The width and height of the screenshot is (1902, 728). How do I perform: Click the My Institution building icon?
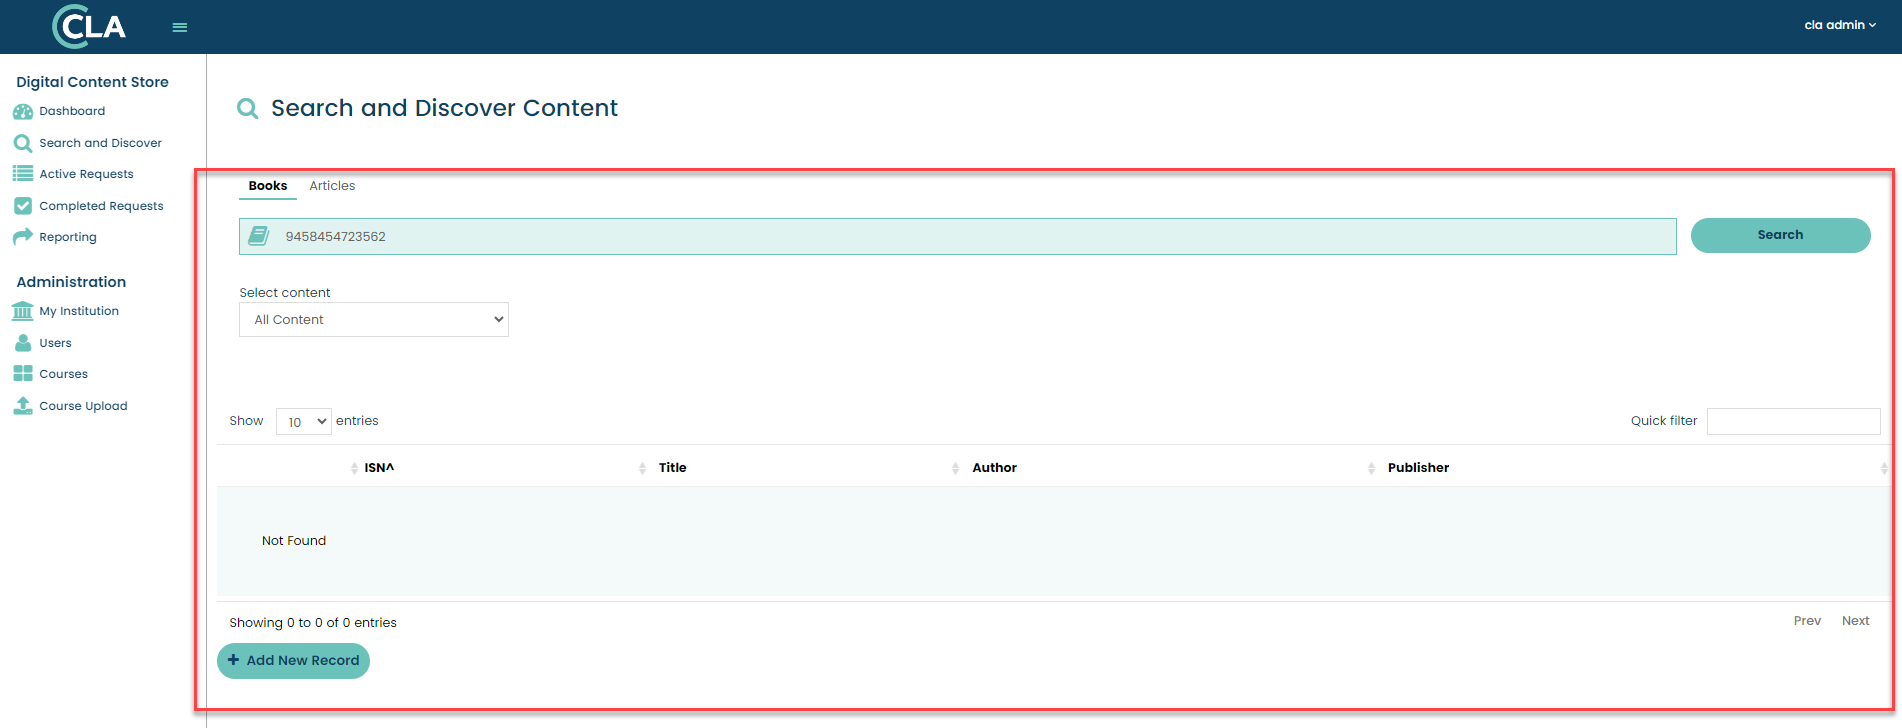click(x=23, y=312)
